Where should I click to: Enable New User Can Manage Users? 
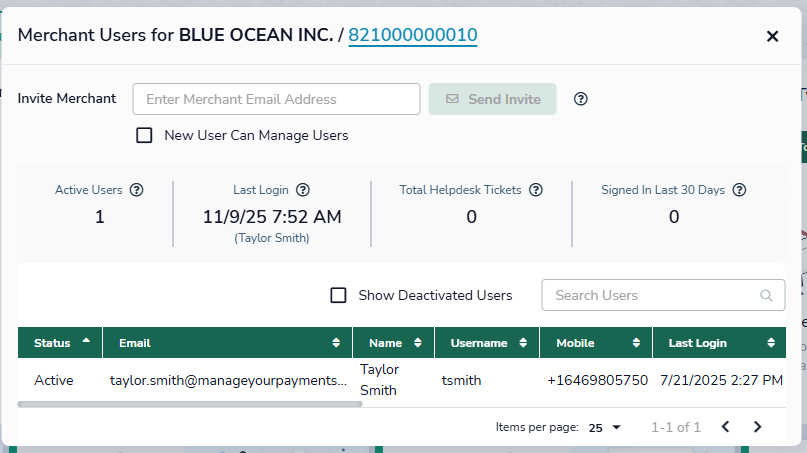click(144, 135)
